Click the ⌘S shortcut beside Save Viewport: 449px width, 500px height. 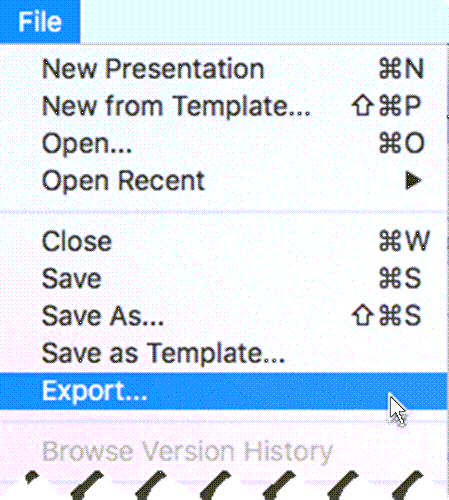[x=400, y=278]
